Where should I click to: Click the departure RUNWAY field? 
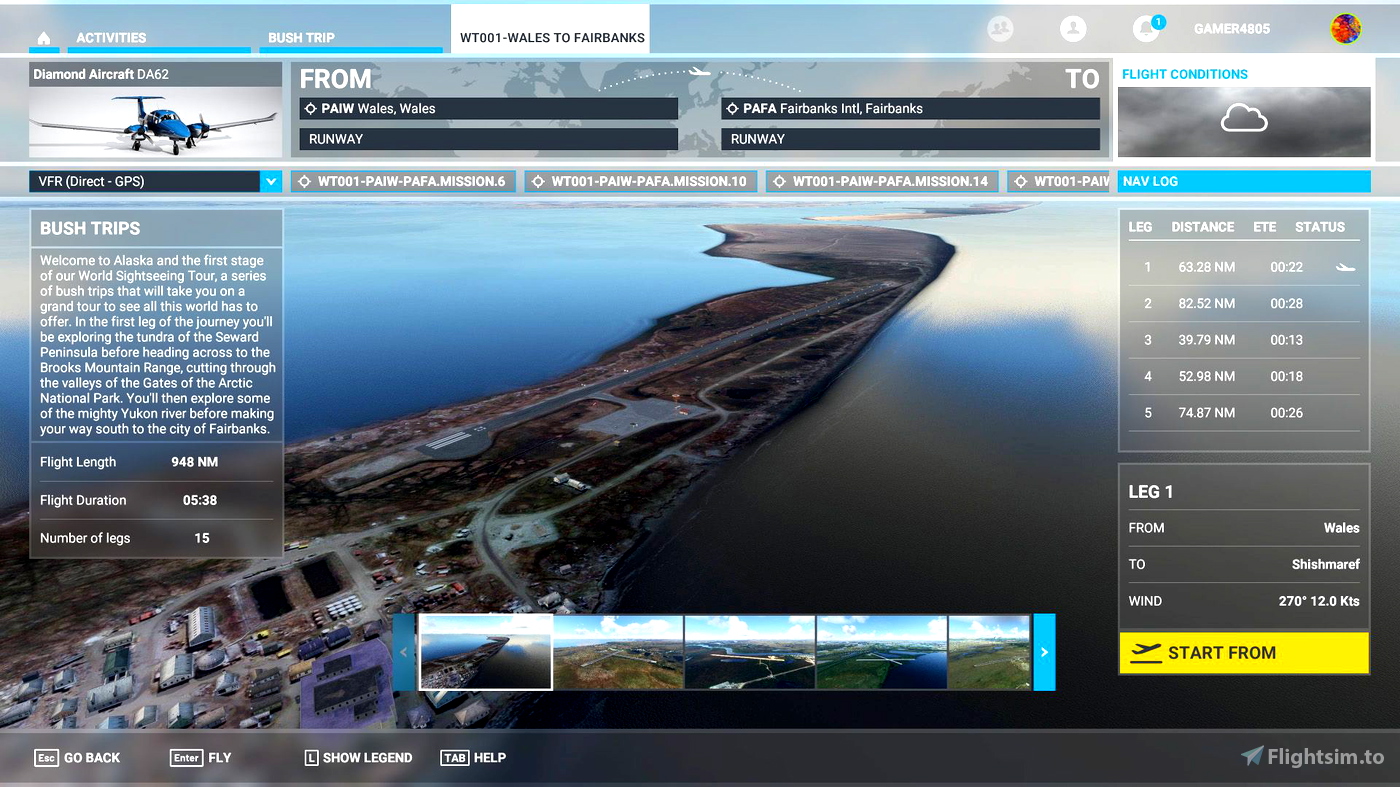pyautogui.click(x=489, y=139)
